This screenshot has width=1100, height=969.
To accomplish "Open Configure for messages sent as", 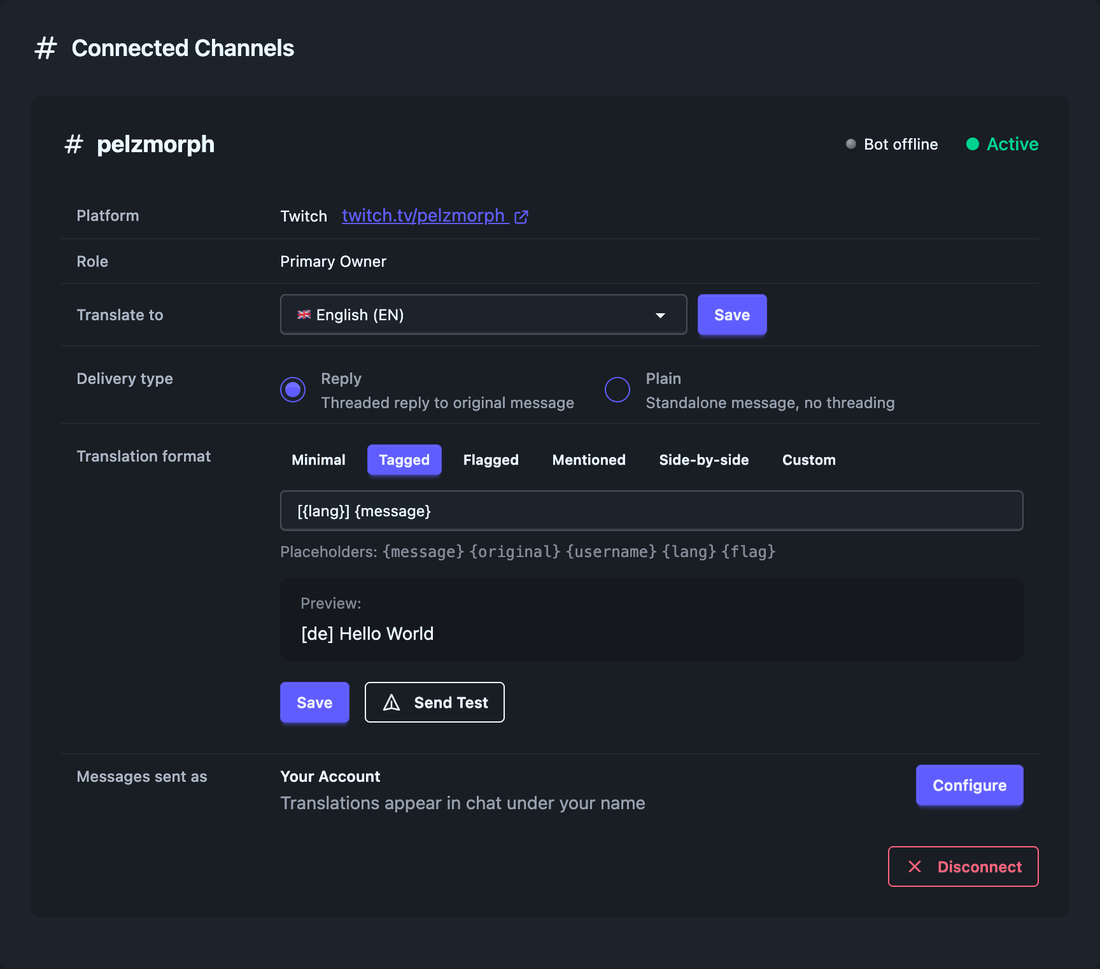I will click(x=970, y=785).
